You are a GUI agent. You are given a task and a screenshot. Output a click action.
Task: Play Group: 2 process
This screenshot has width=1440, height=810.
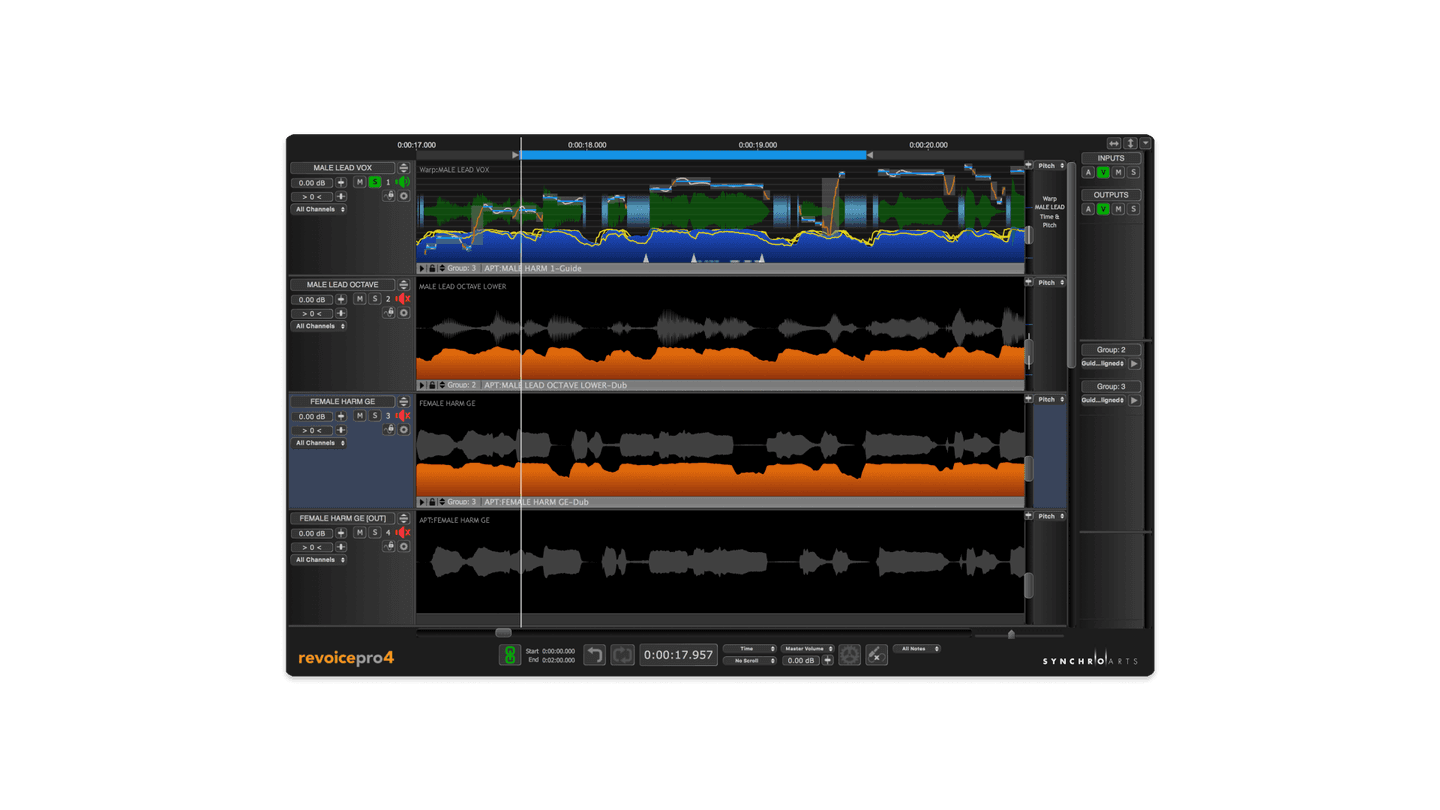(x=1135, y=364)
